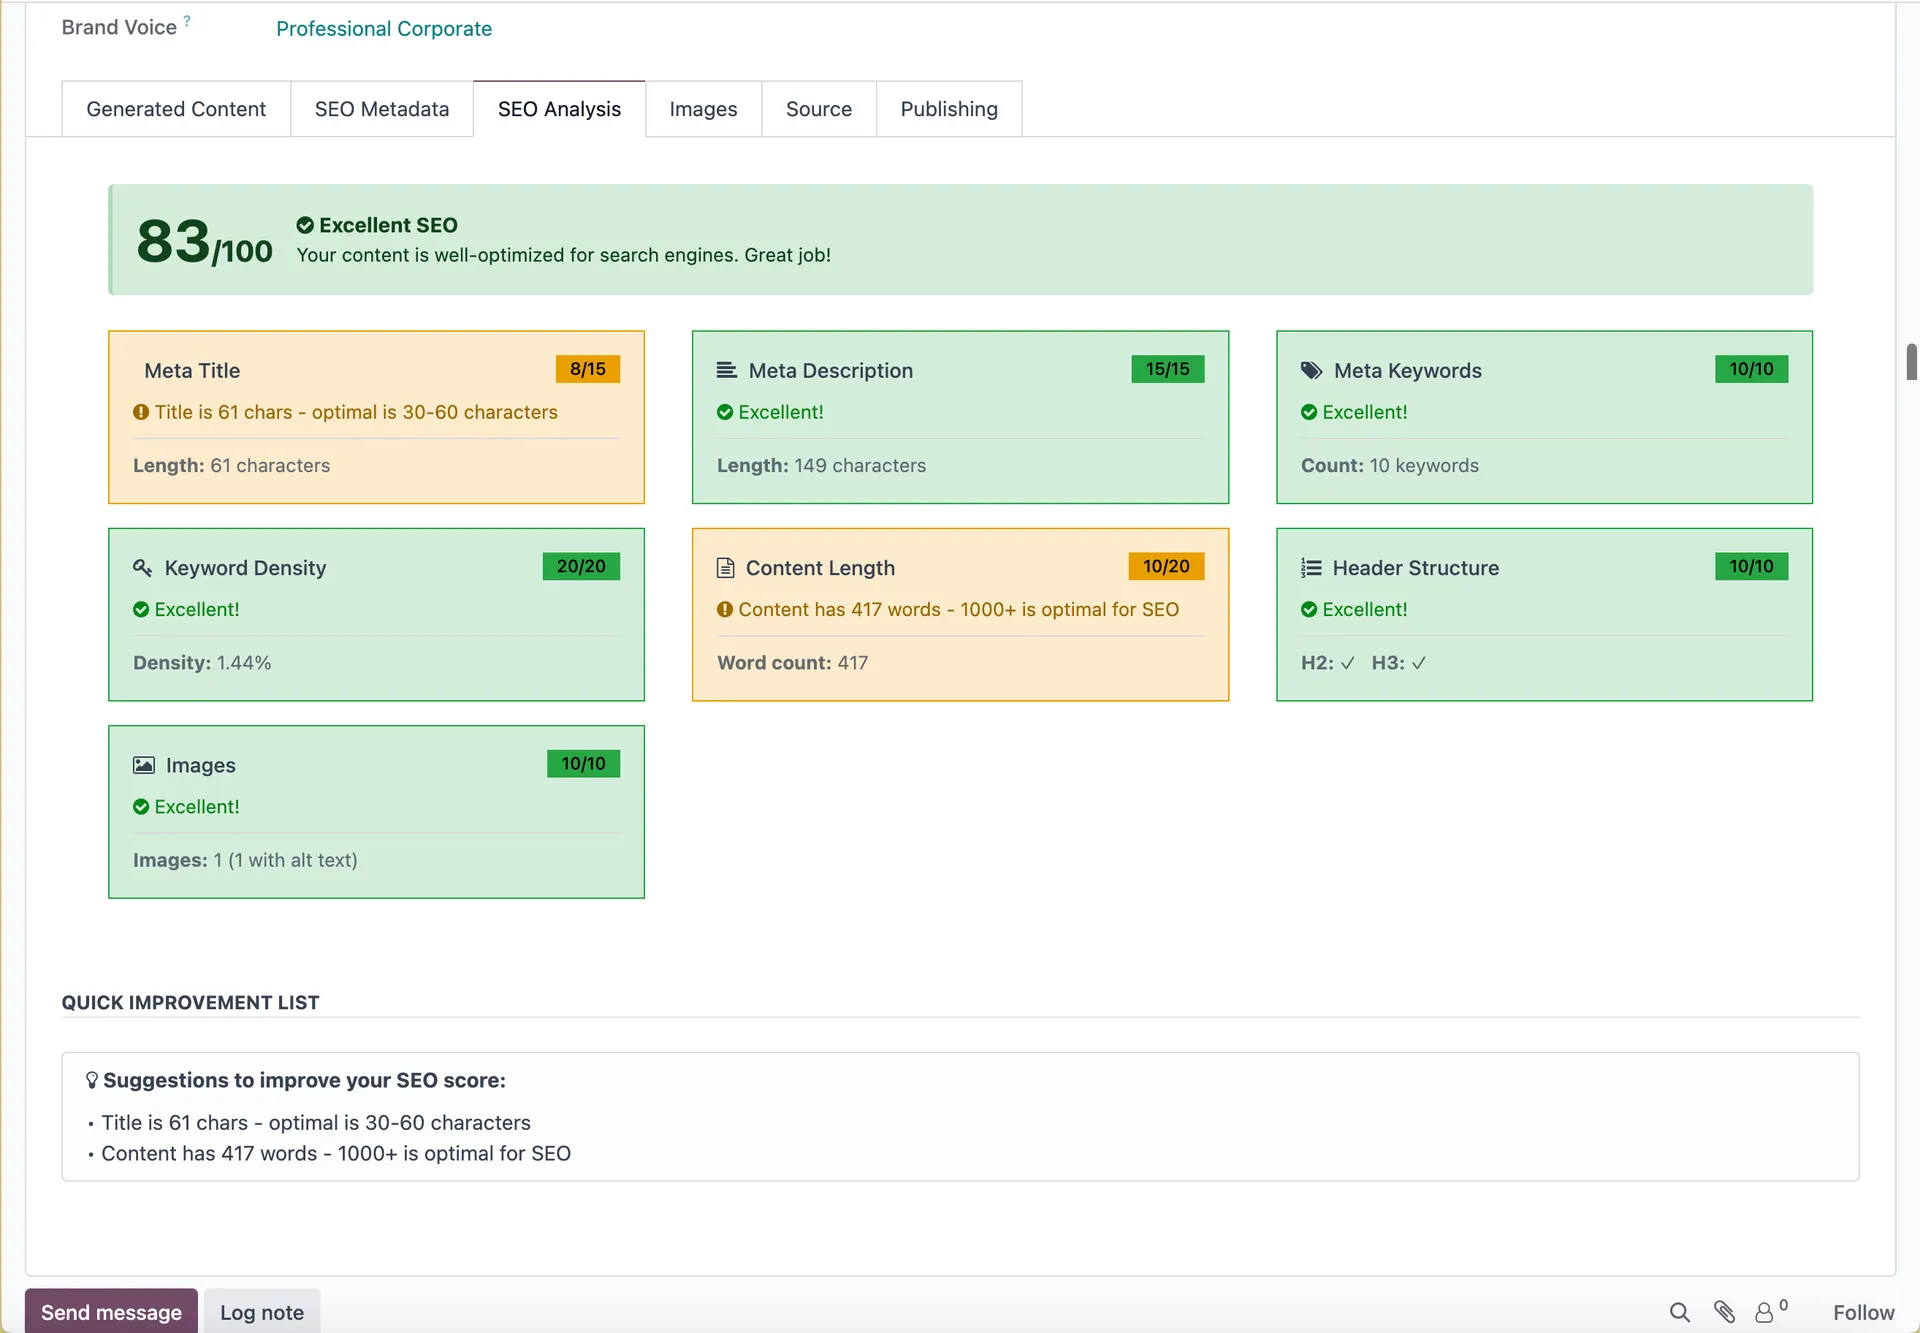The height and width of the screenshot is (1333, 1920).
Task: Open the Publishing tab
Action: coord(949,109)
